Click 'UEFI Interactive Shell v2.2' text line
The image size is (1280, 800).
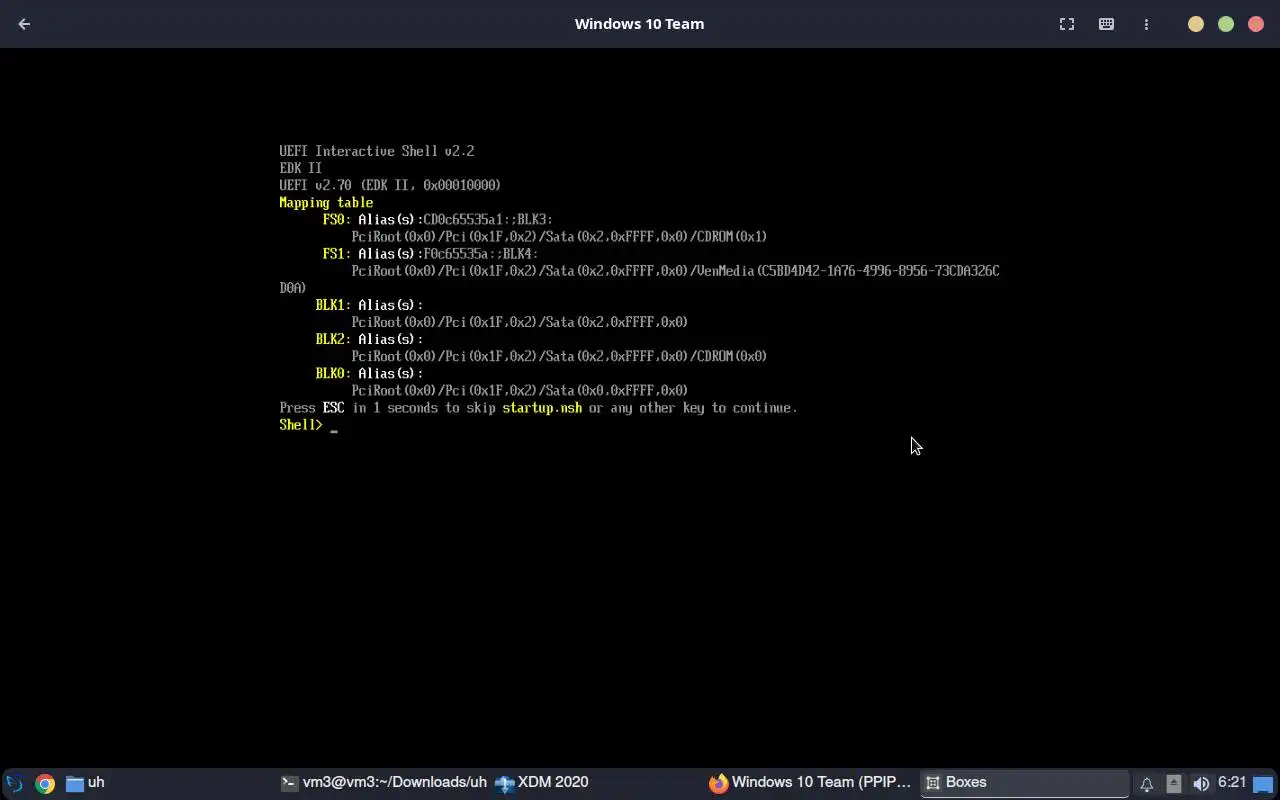(x=377, y=151)
